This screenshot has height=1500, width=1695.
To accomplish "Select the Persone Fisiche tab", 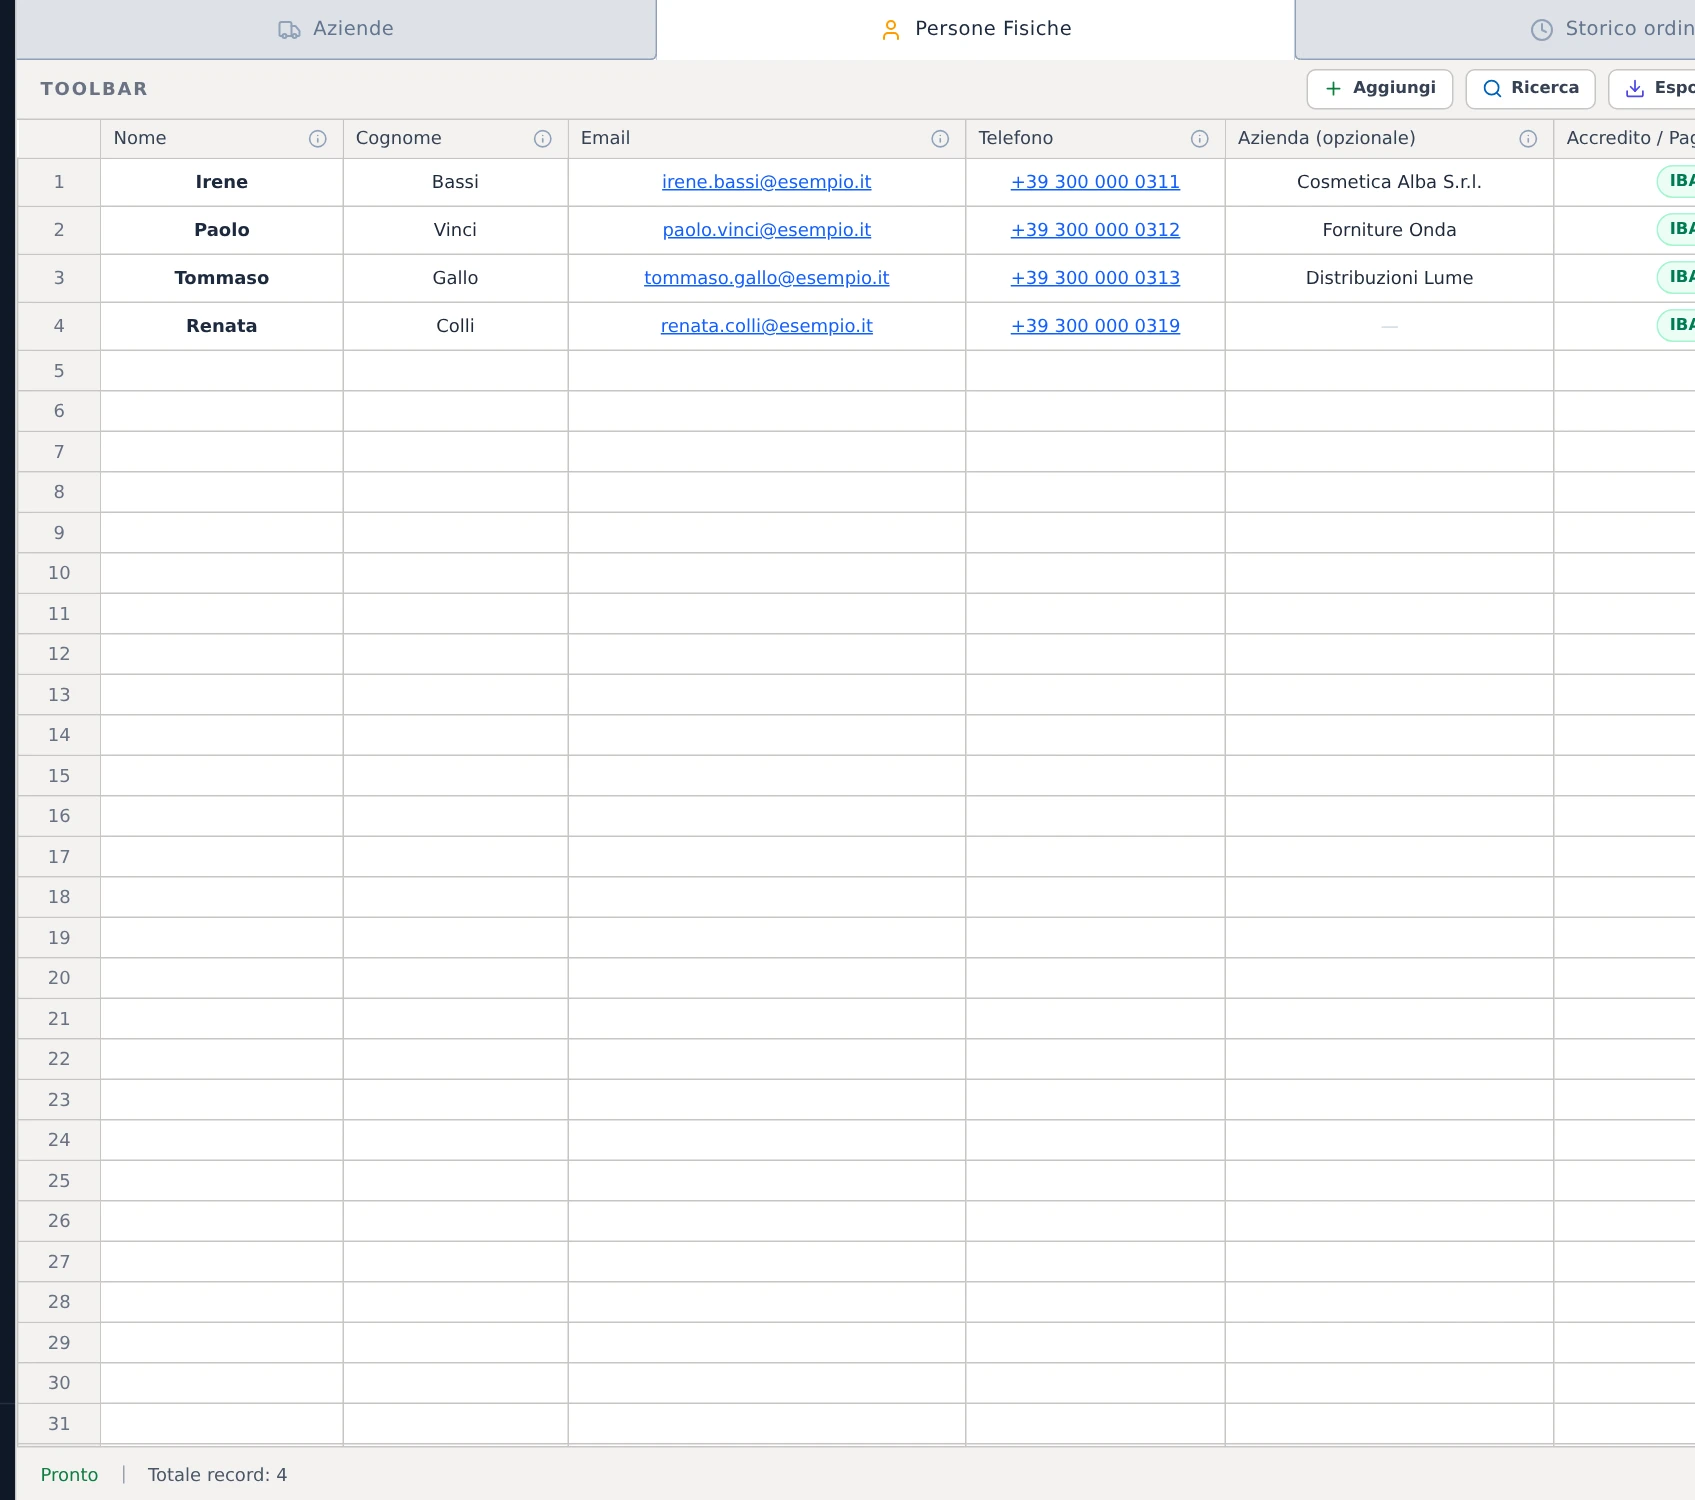I will [x=976, y=29].
